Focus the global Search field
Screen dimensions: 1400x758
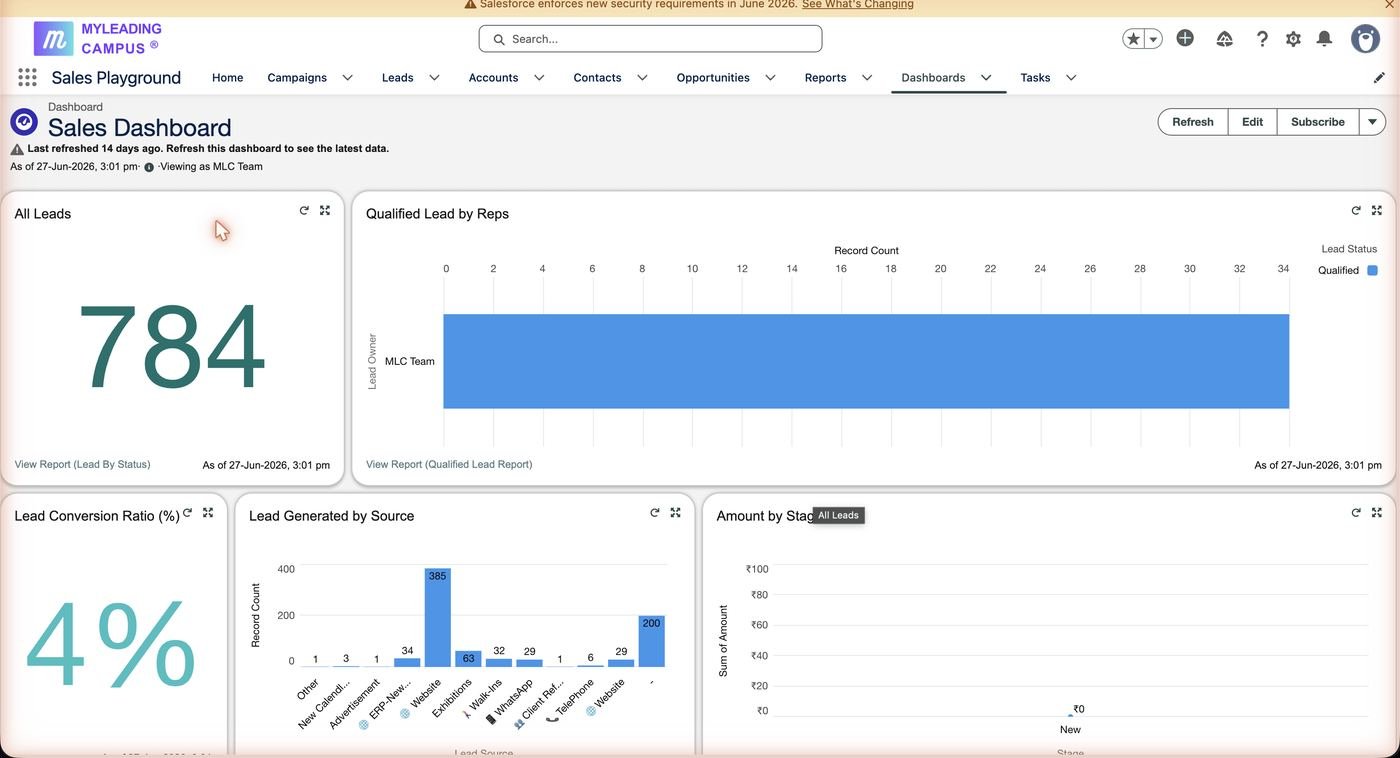pos(650,39)
